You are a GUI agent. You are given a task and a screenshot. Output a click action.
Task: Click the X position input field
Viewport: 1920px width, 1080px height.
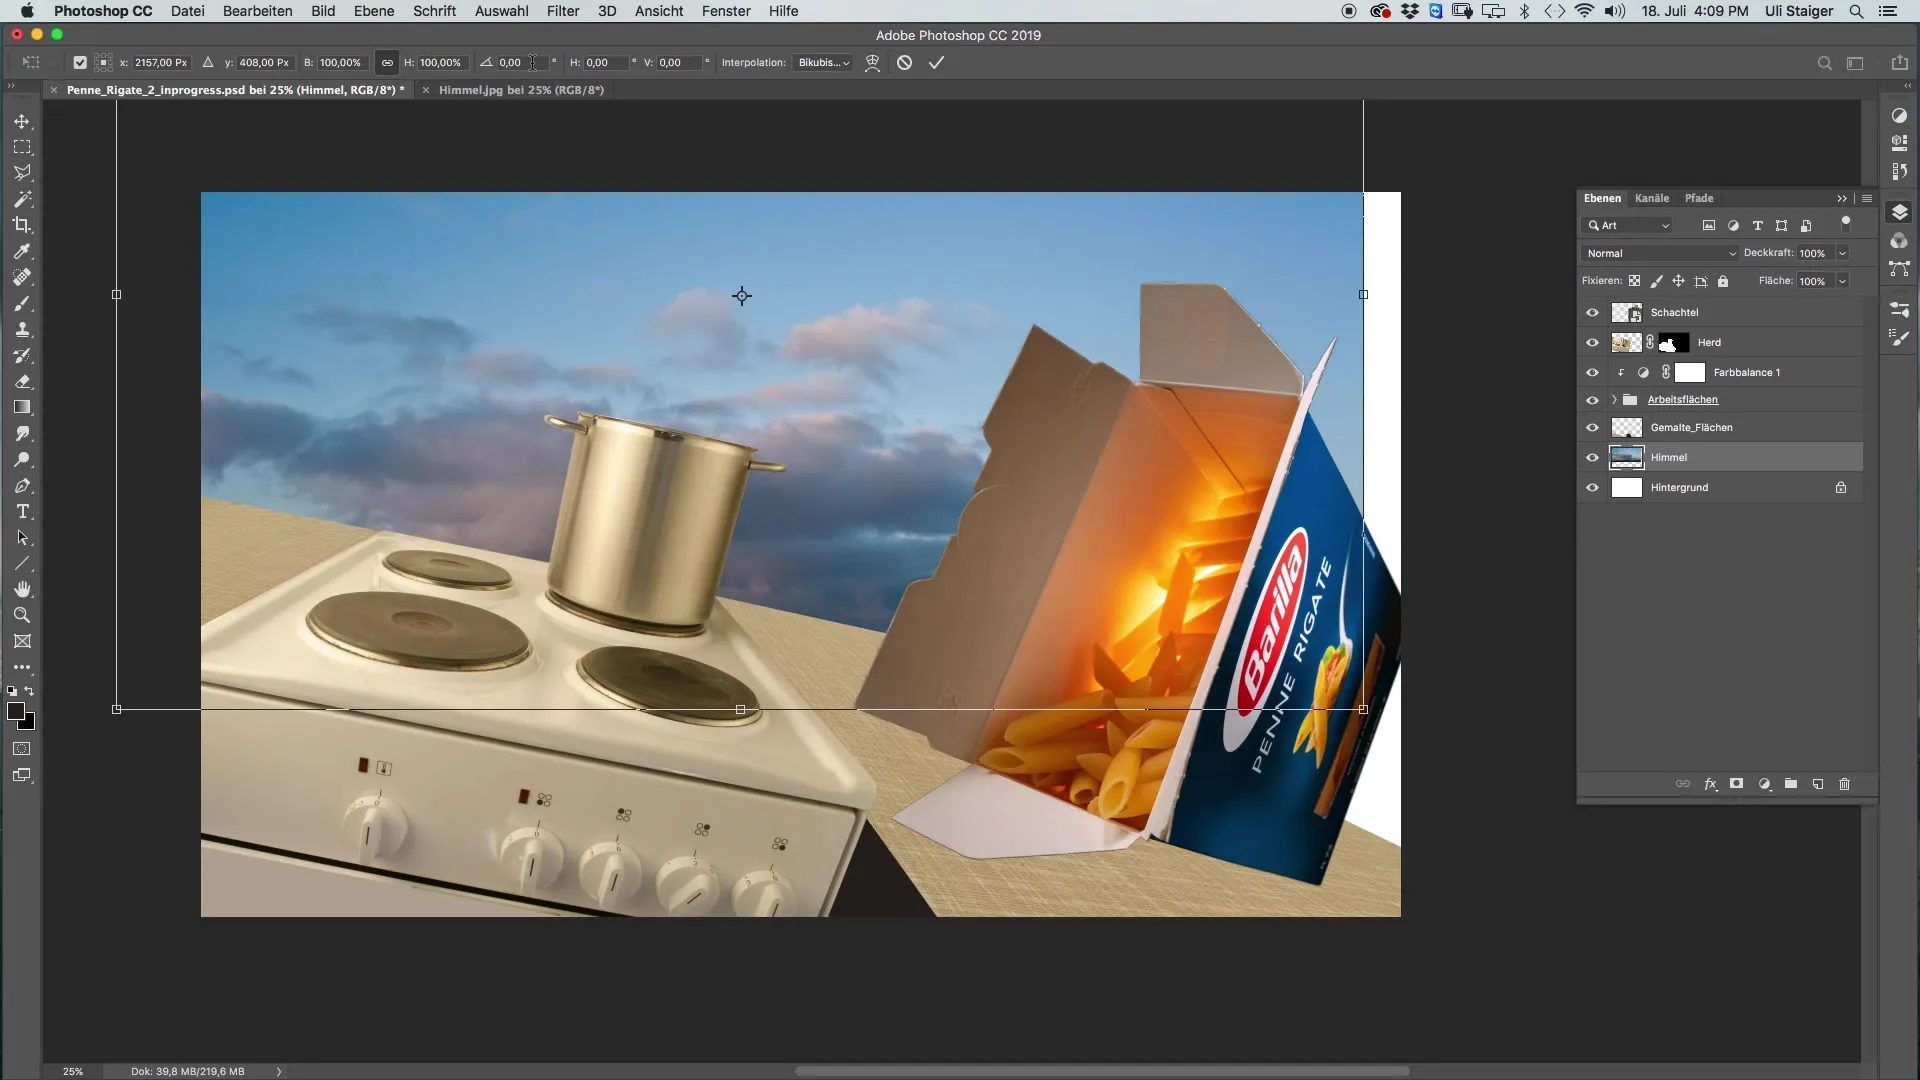click(x=161, y=62)
